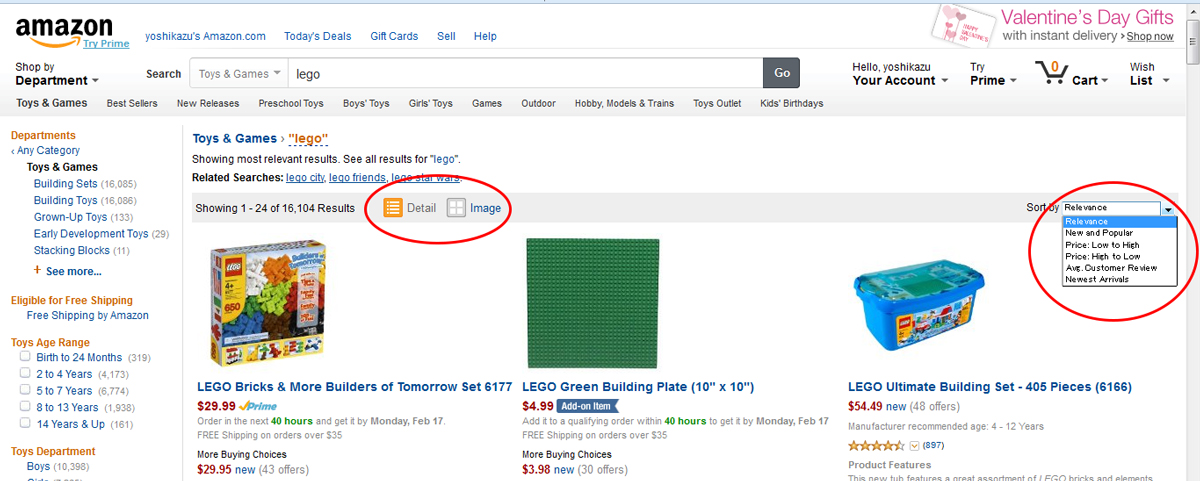Open the LEGO Green Building Plate thumbnail
This screenshot has height=481, width=1200.
593,303
